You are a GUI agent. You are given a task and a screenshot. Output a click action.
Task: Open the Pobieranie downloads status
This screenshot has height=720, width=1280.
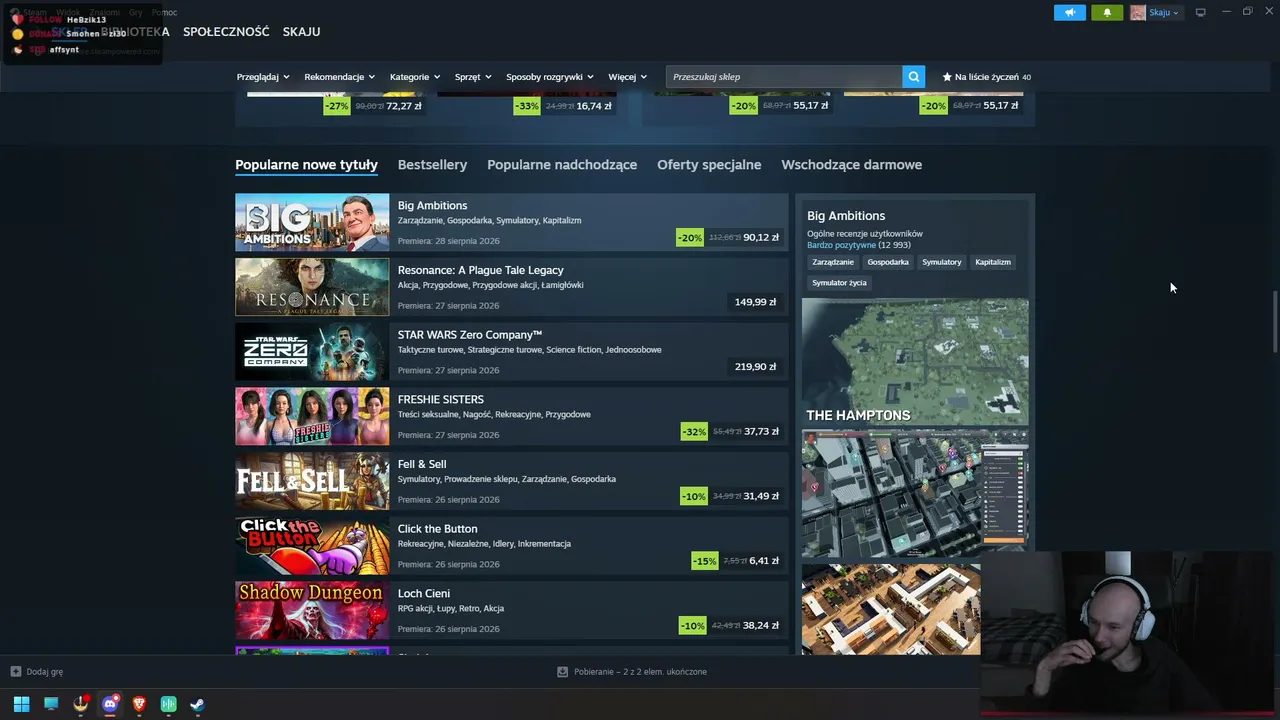coord(632,672)
